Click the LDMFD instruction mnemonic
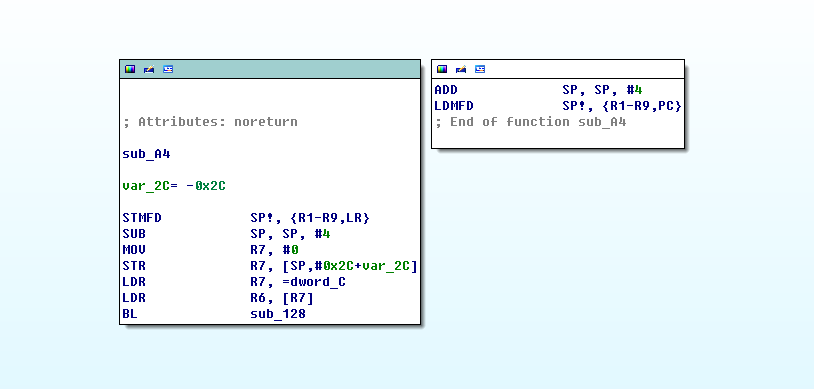814x389 pixels. click(x=454, y=106)
